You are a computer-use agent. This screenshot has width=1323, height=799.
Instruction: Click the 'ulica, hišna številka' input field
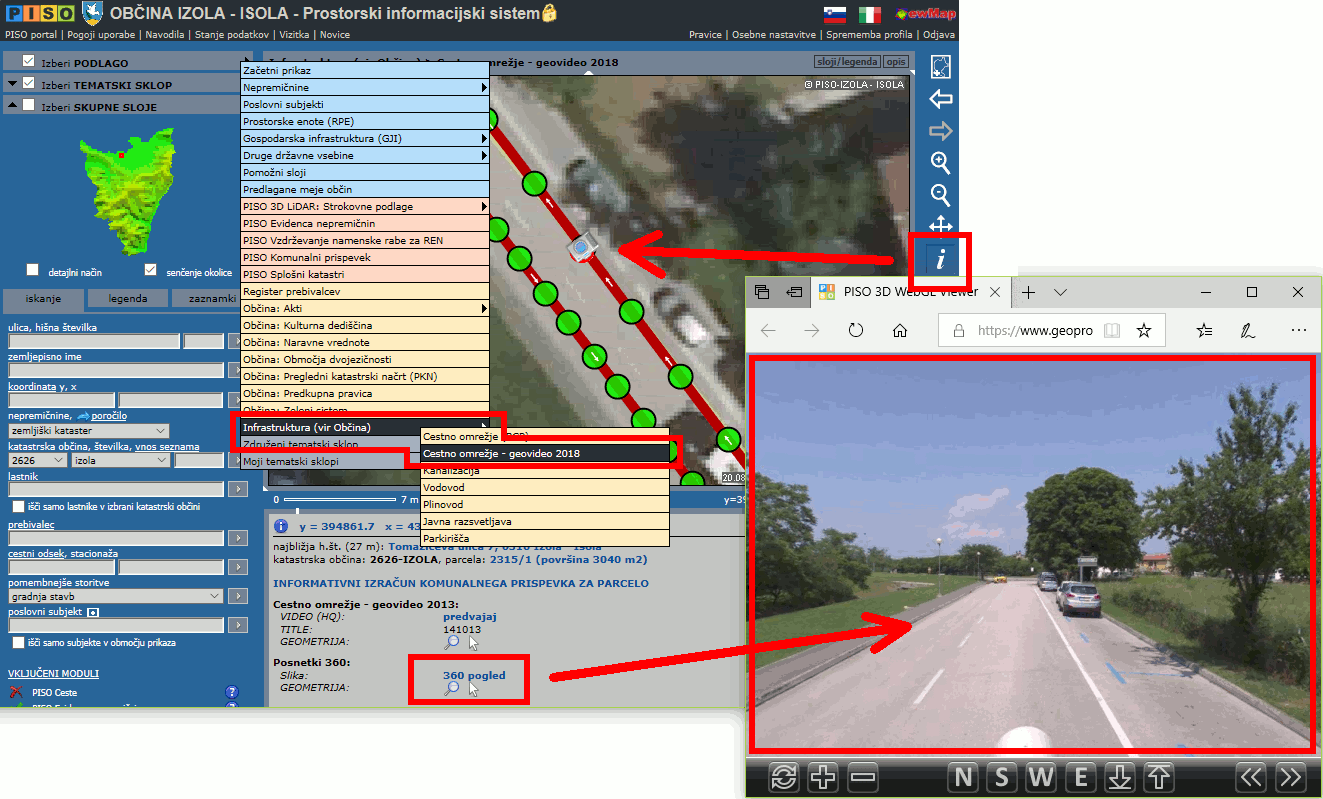click(x=94, y=342)
